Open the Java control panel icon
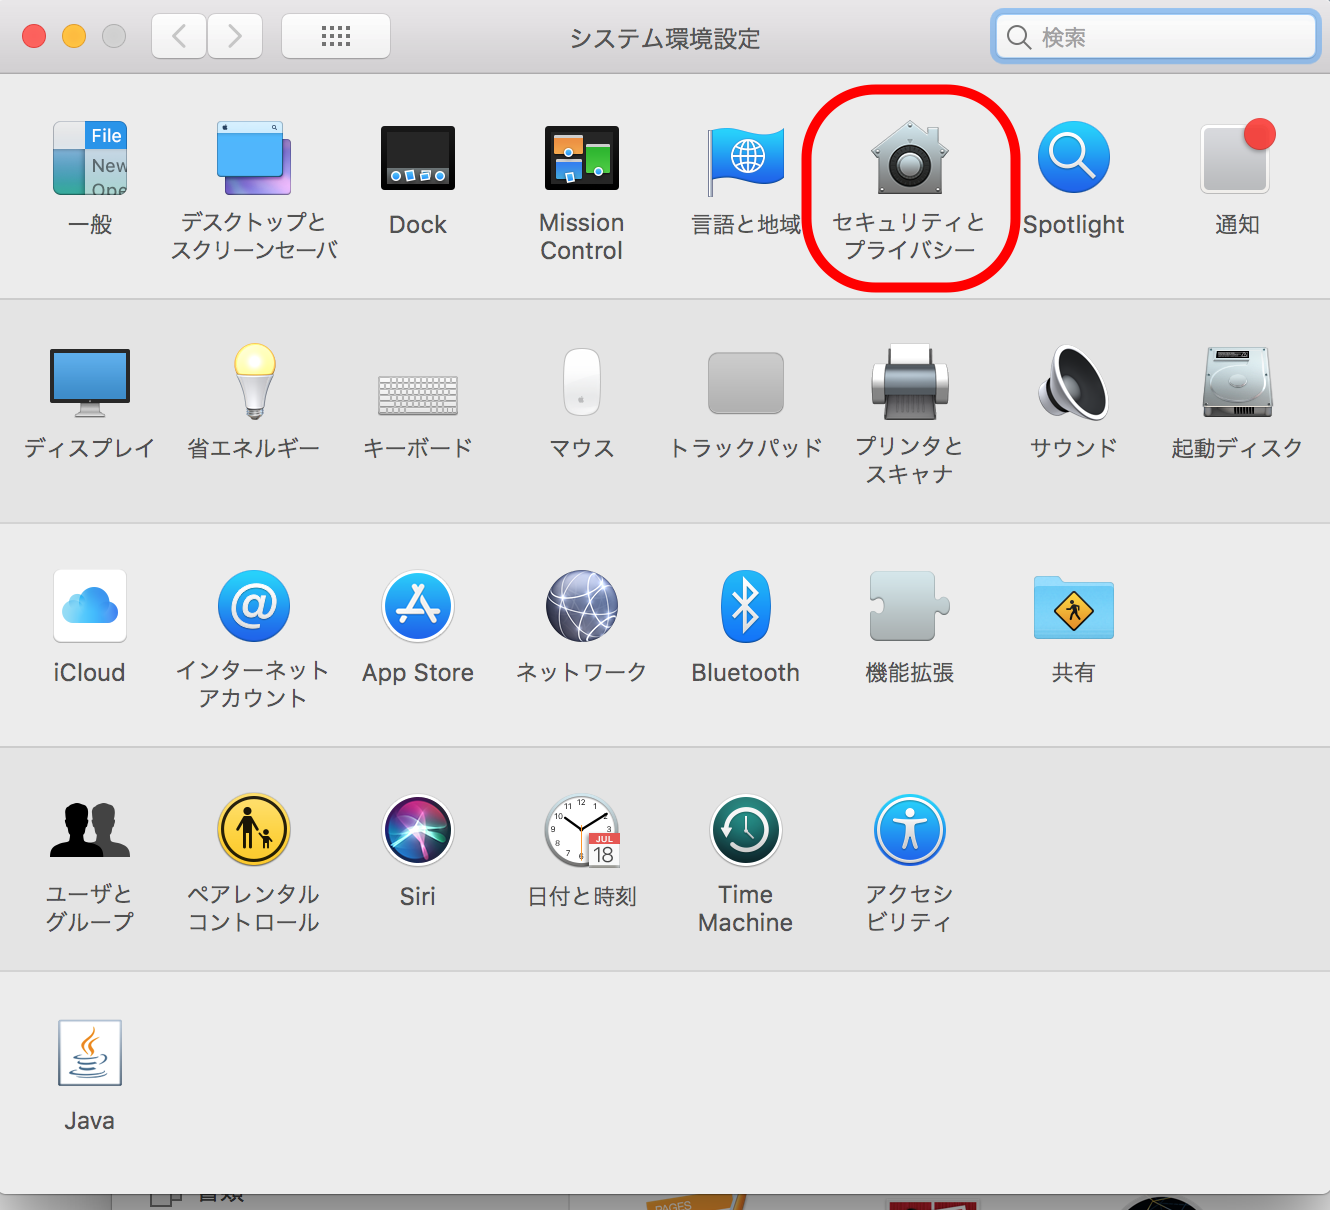The width and height of the screenshot is (1330, 1210). [90, 1054]
